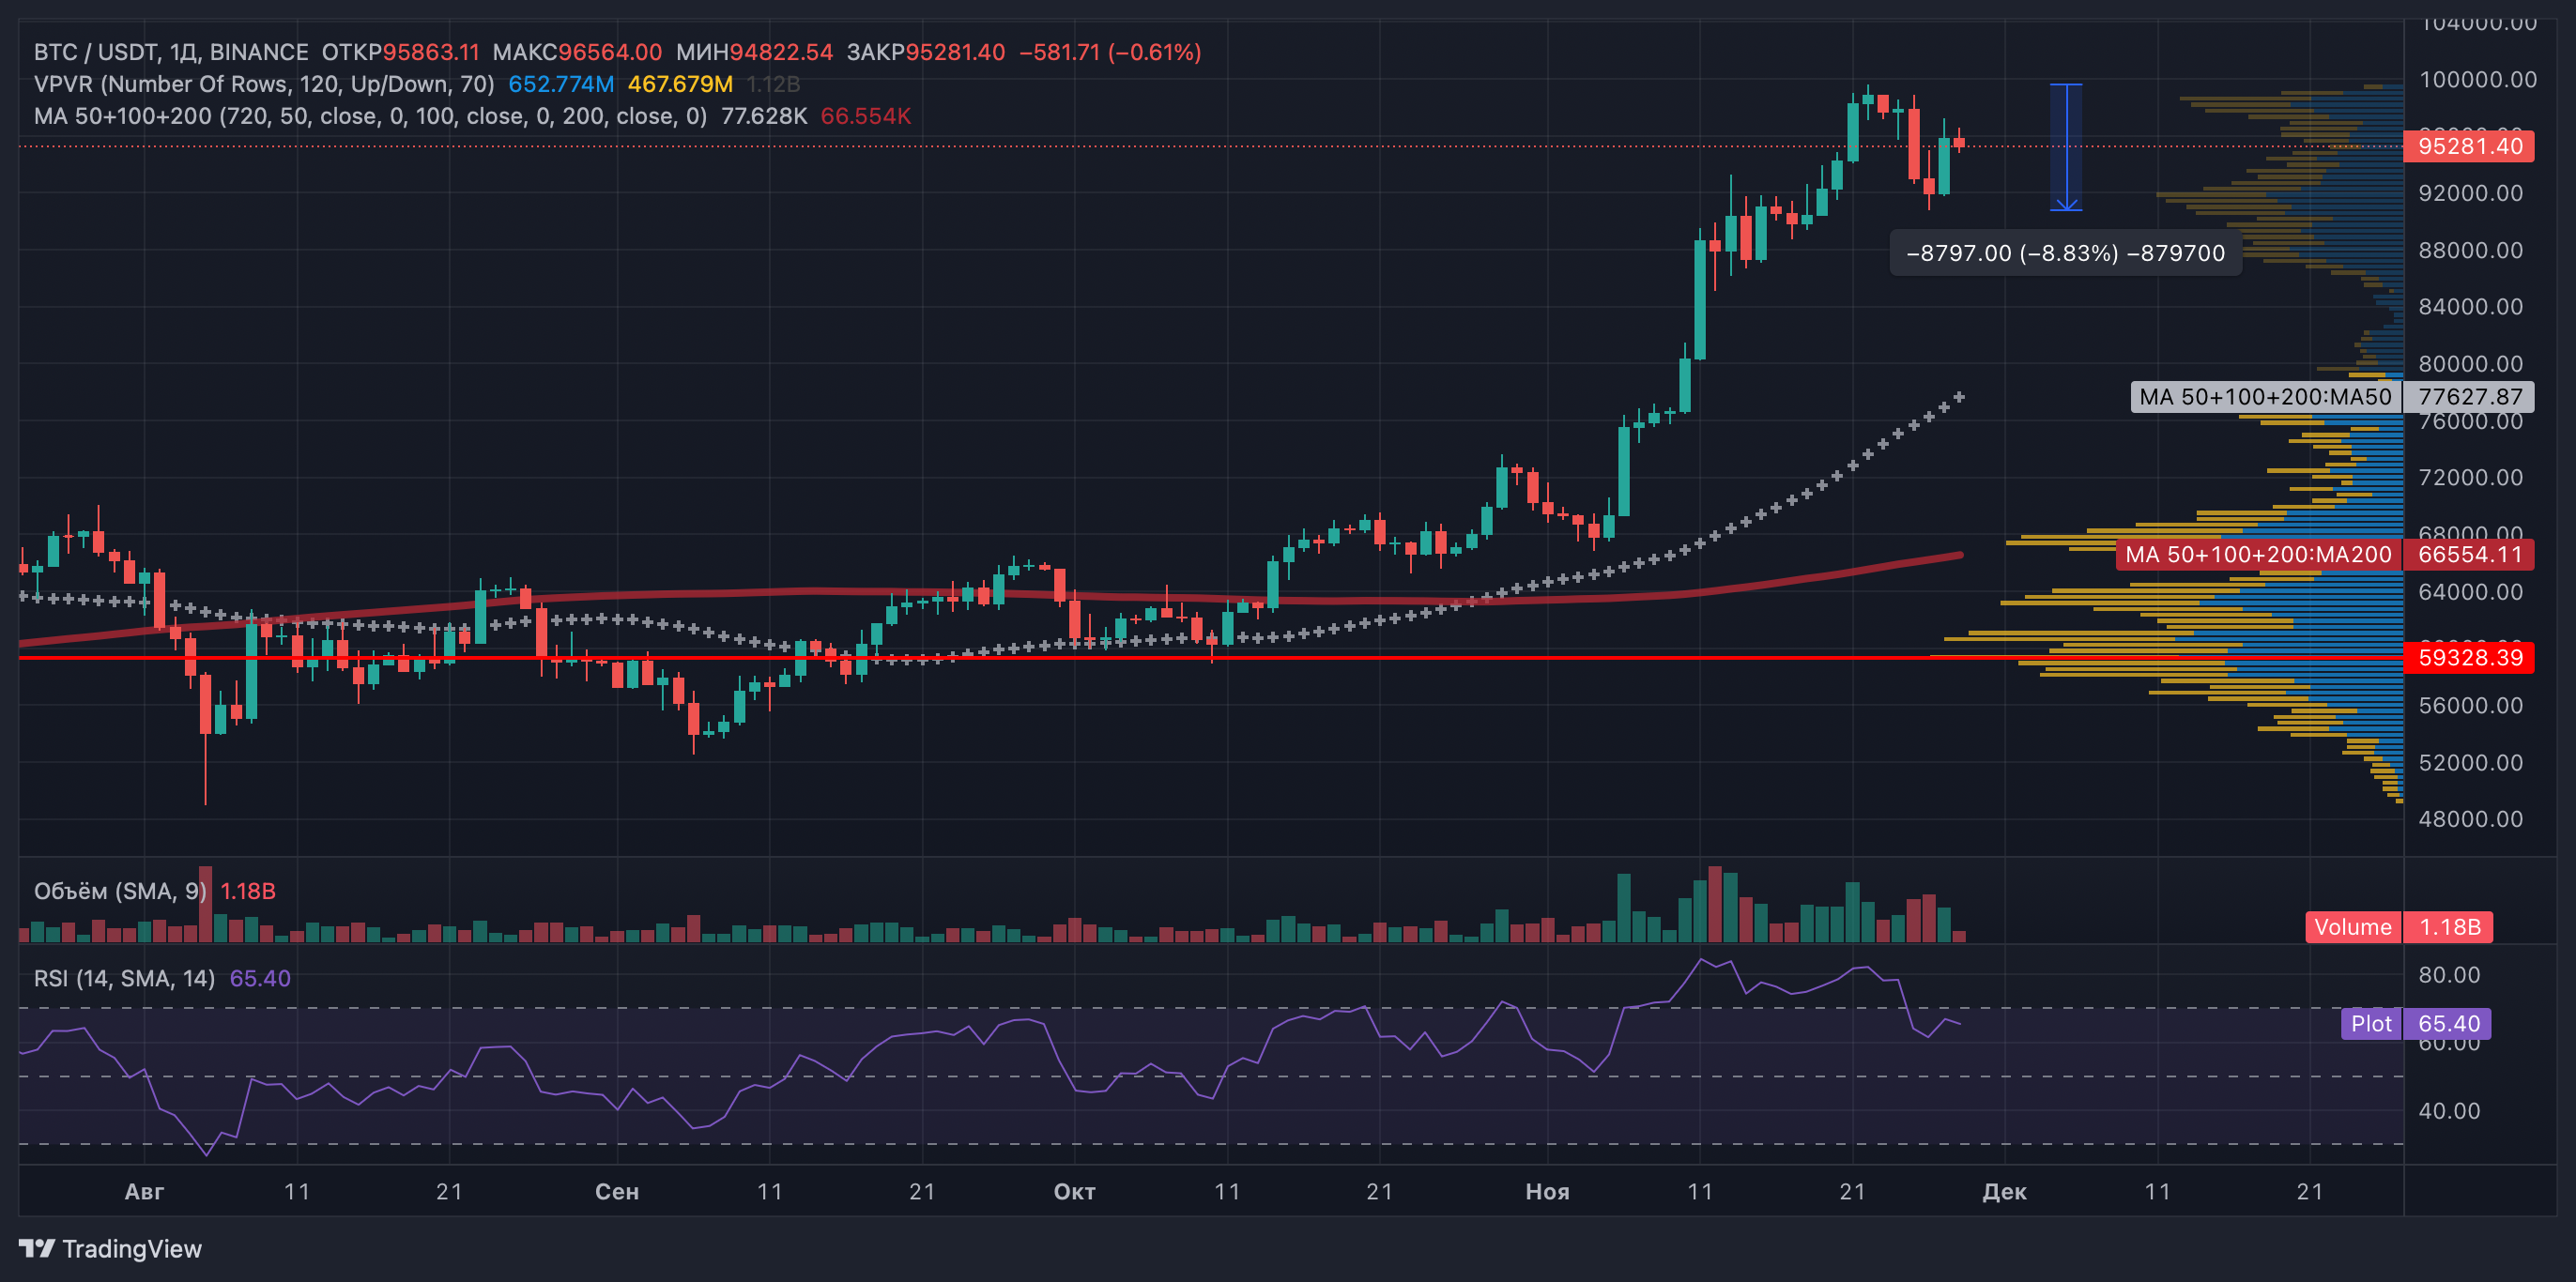Click the Окт month label on the time axis

[x=1075, y=1192]
